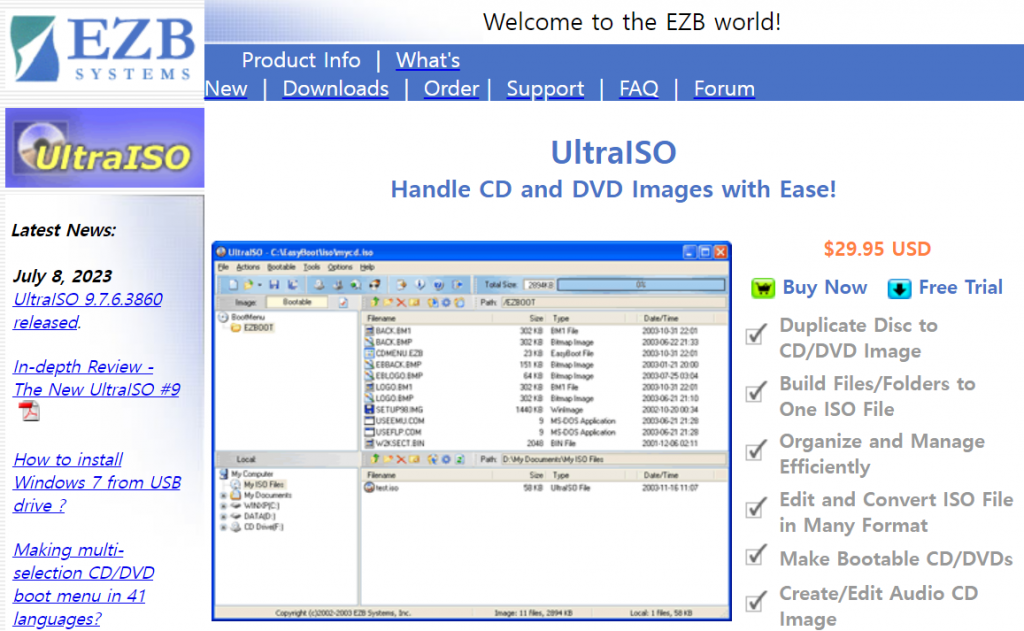Click the Bootable image type label field

pos(297,302)
